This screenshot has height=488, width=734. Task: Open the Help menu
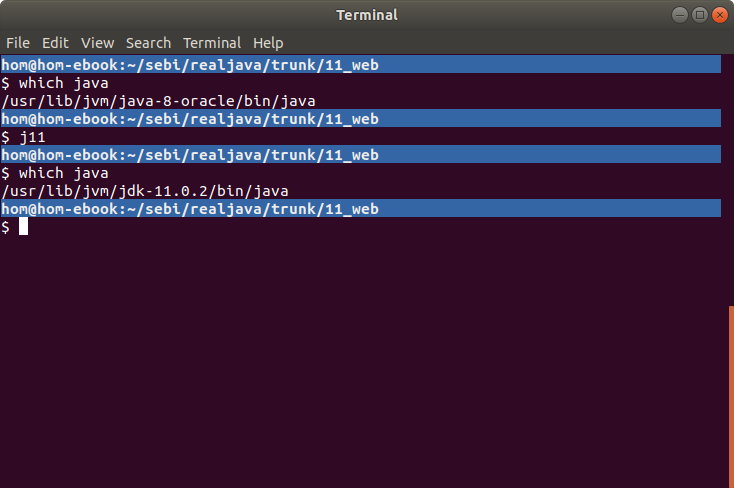(268, 43)
